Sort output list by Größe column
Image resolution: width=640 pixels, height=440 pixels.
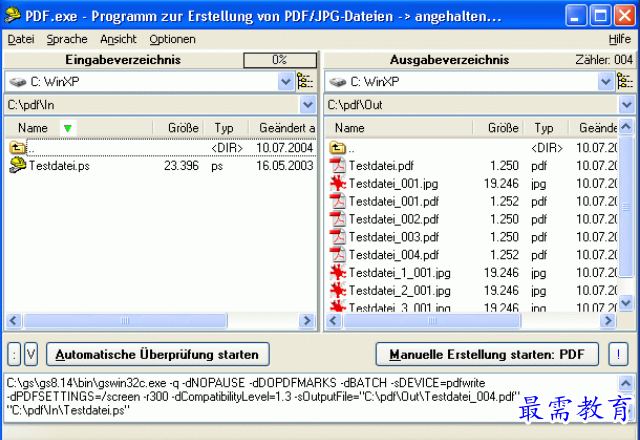(x=498, y=128)
